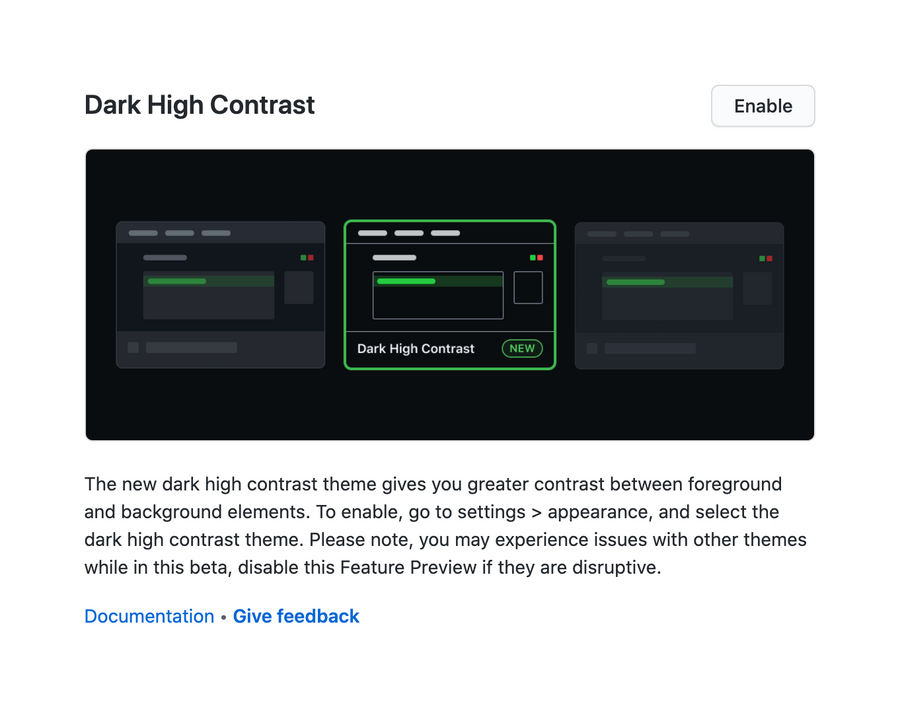Click the red status dot in middle preview
The image size is (900, 708).
click(539, 256)
